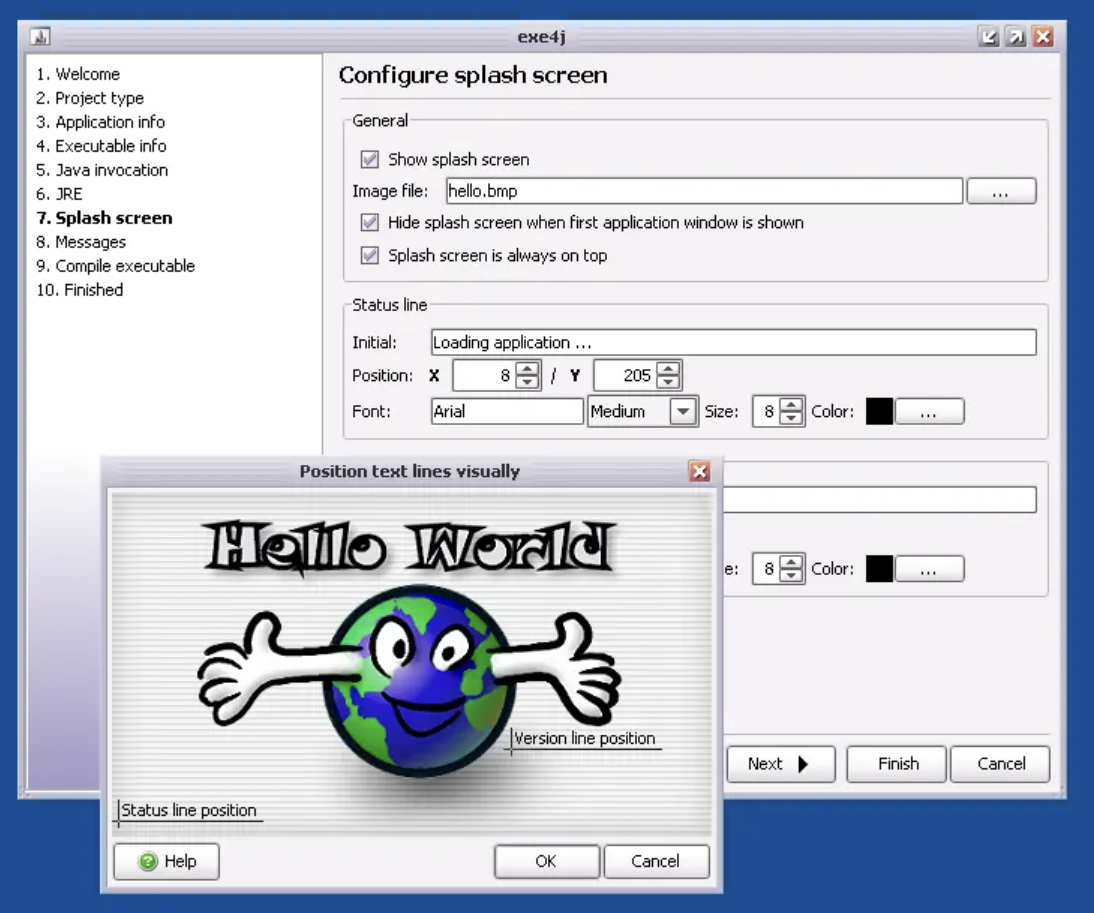Click the Image file text field
1094x913 pixels.
[x=703, y=191]
